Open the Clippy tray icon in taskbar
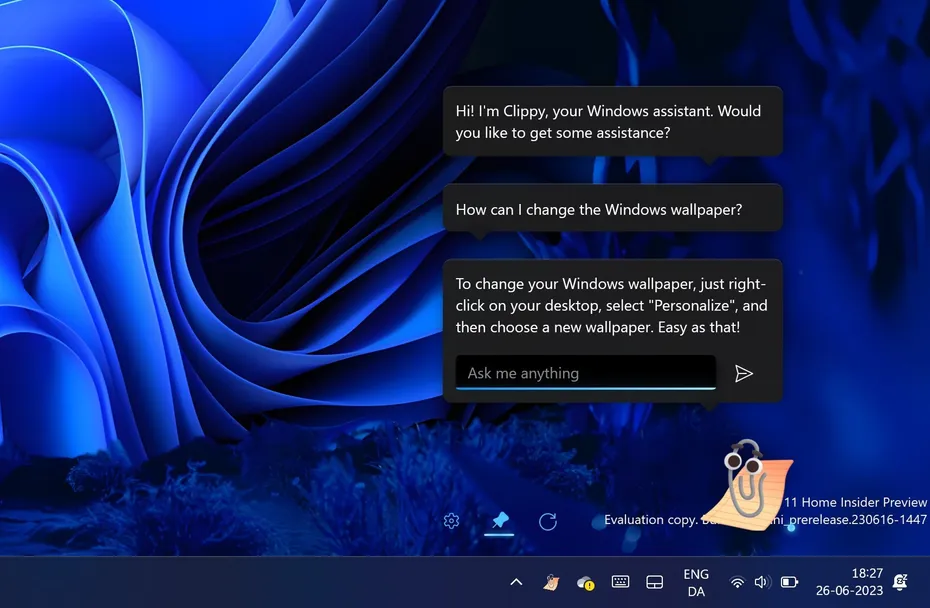This screenshot has width=930, height=608. (551, 582)
